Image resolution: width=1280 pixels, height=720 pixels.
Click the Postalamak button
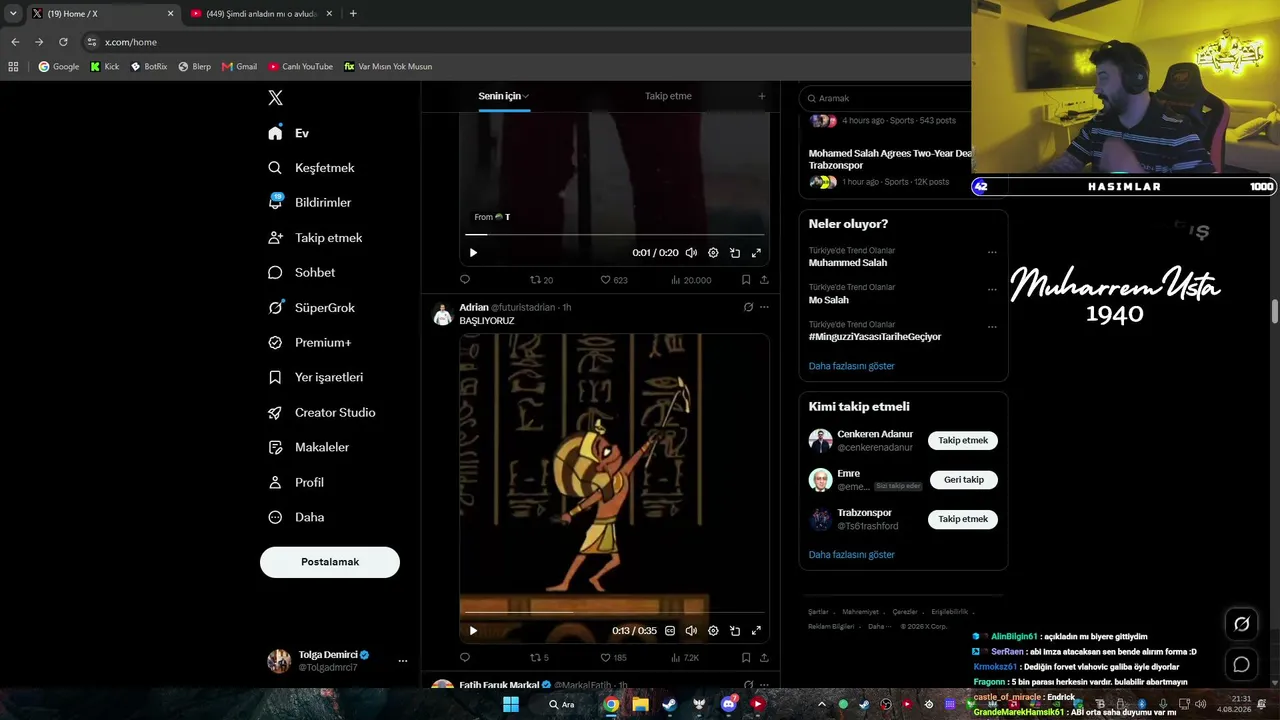point(330,562)
